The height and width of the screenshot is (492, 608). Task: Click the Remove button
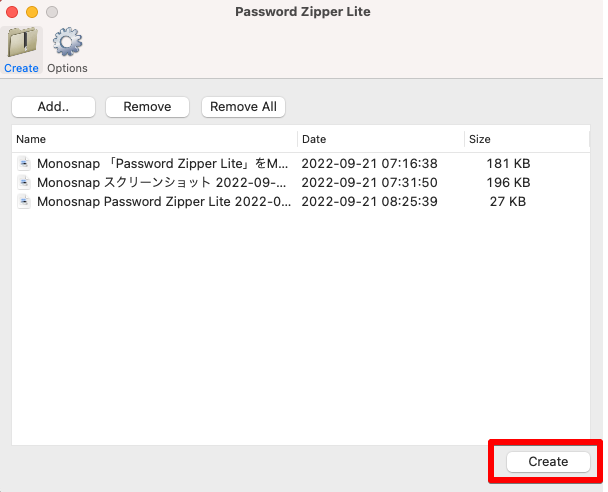point(147,107)
